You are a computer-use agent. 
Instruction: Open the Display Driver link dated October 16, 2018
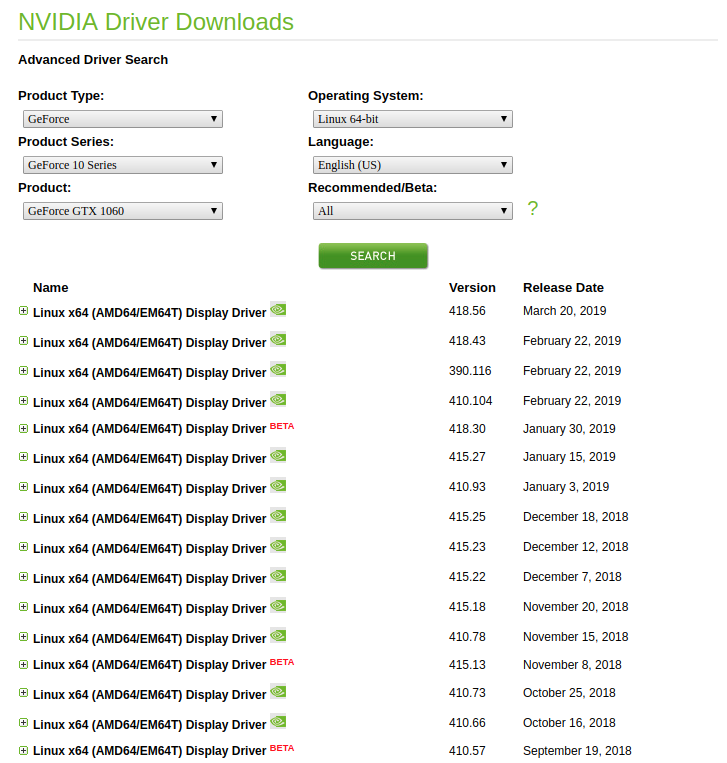click(x=149, y=725)
